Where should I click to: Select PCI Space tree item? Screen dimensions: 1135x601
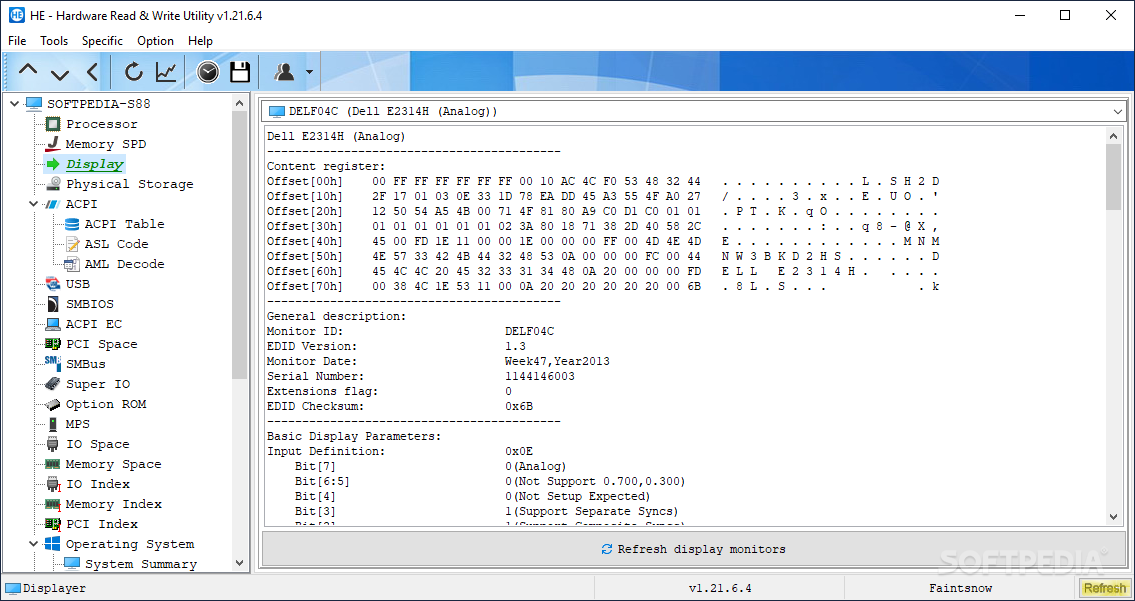point(101,344)
